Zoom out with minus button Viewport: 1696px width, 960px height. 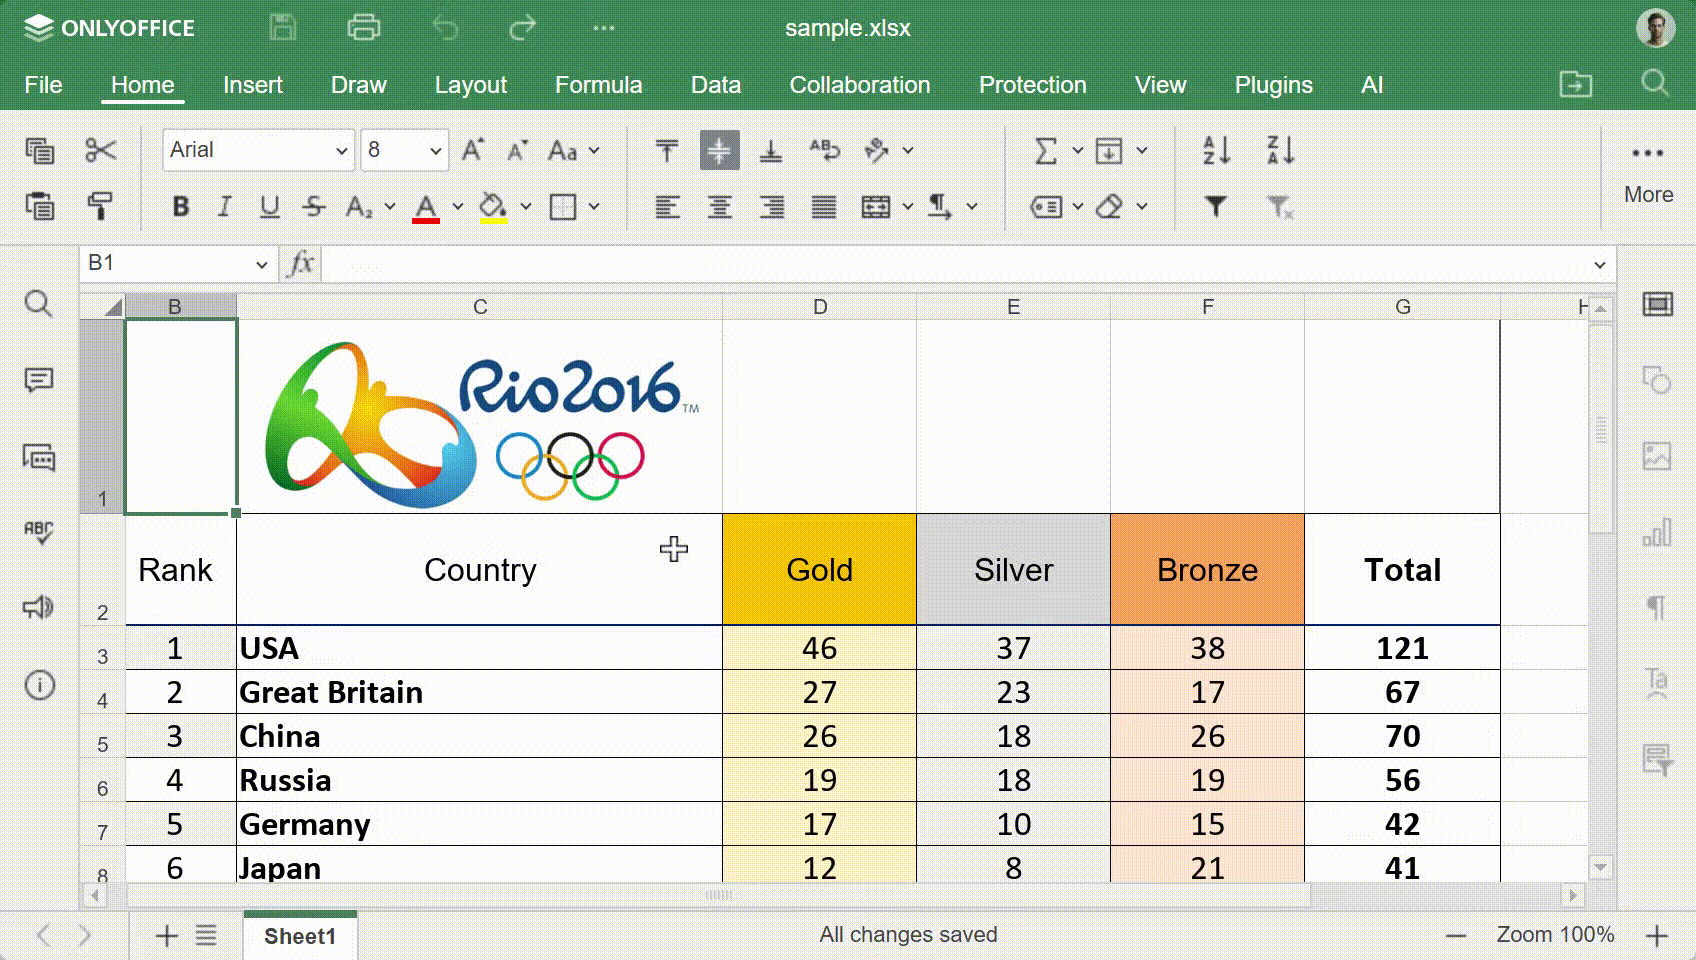pyautogui.click(x=1456, y=936)
